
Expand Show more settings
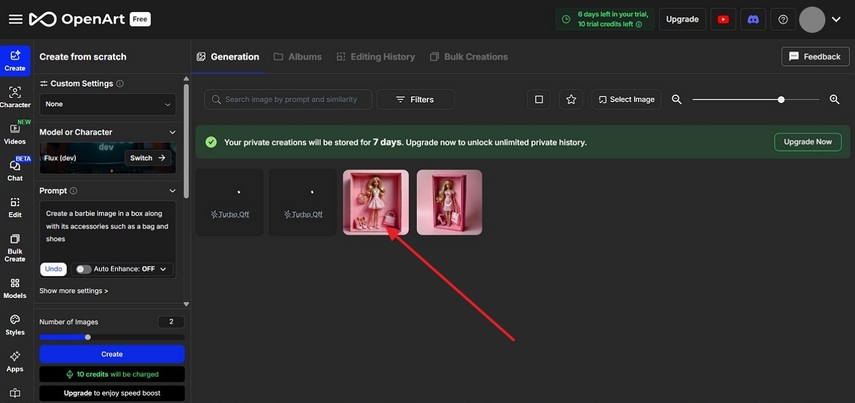click(74, 291)
